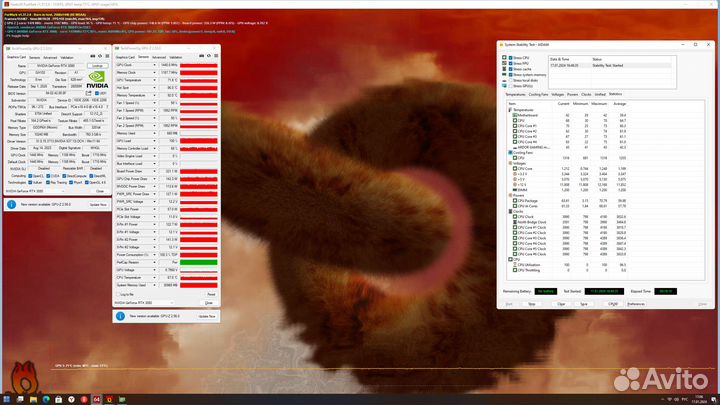Click the GPU Load red sensor graph
Image resolution: width=720 pixels, height=405 pixels.
[198, 141]
